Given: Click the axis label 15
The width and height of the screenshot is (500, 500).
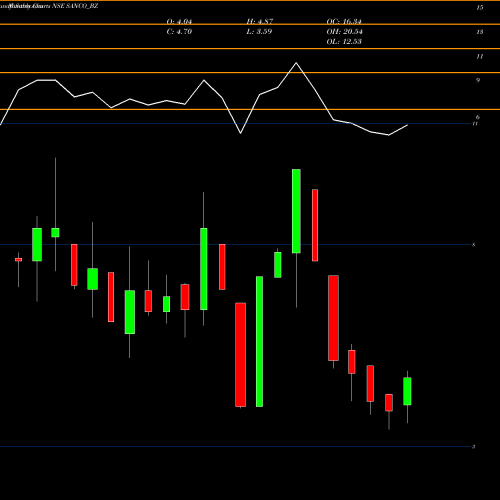Looking at the screenshot, I should pos(480,8).
